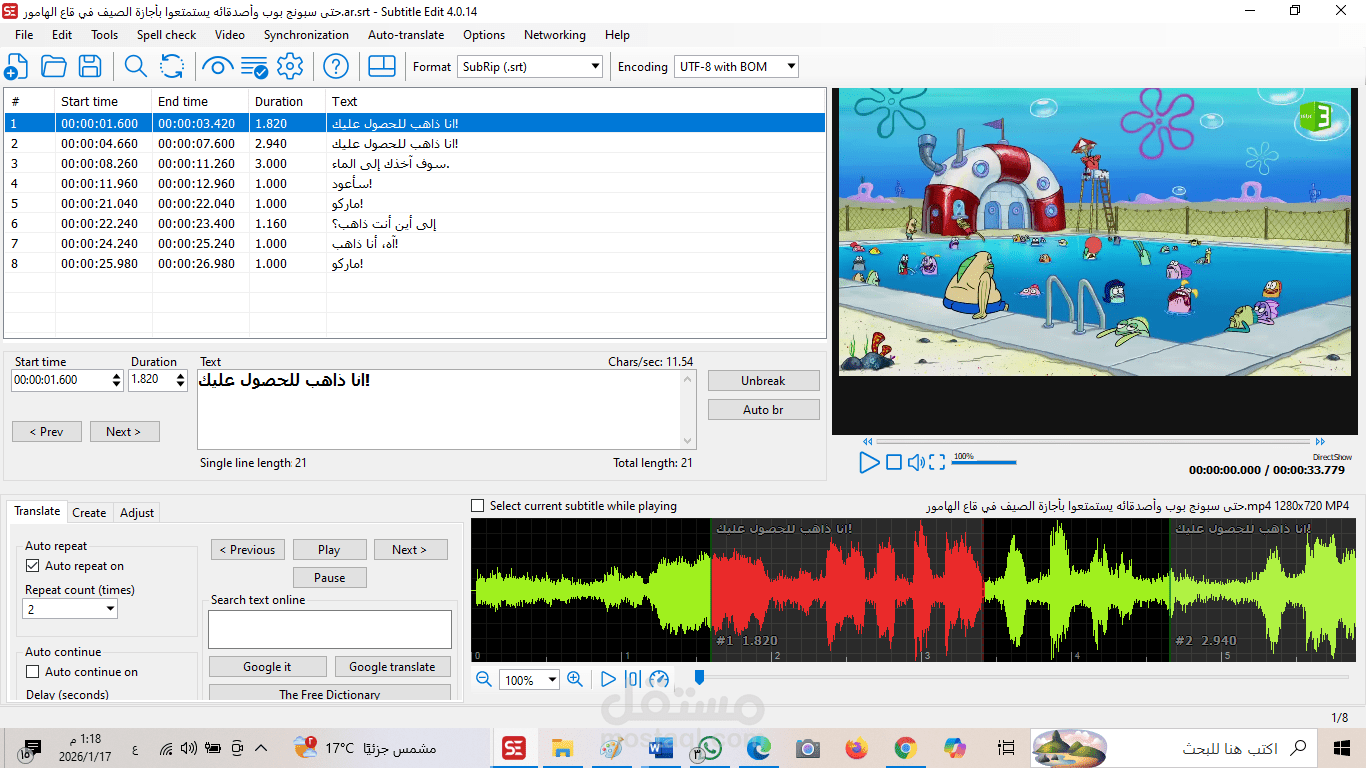Open File Explorer from the taskbar
This screenshot has width=1366, height=768.
(562, 748)
